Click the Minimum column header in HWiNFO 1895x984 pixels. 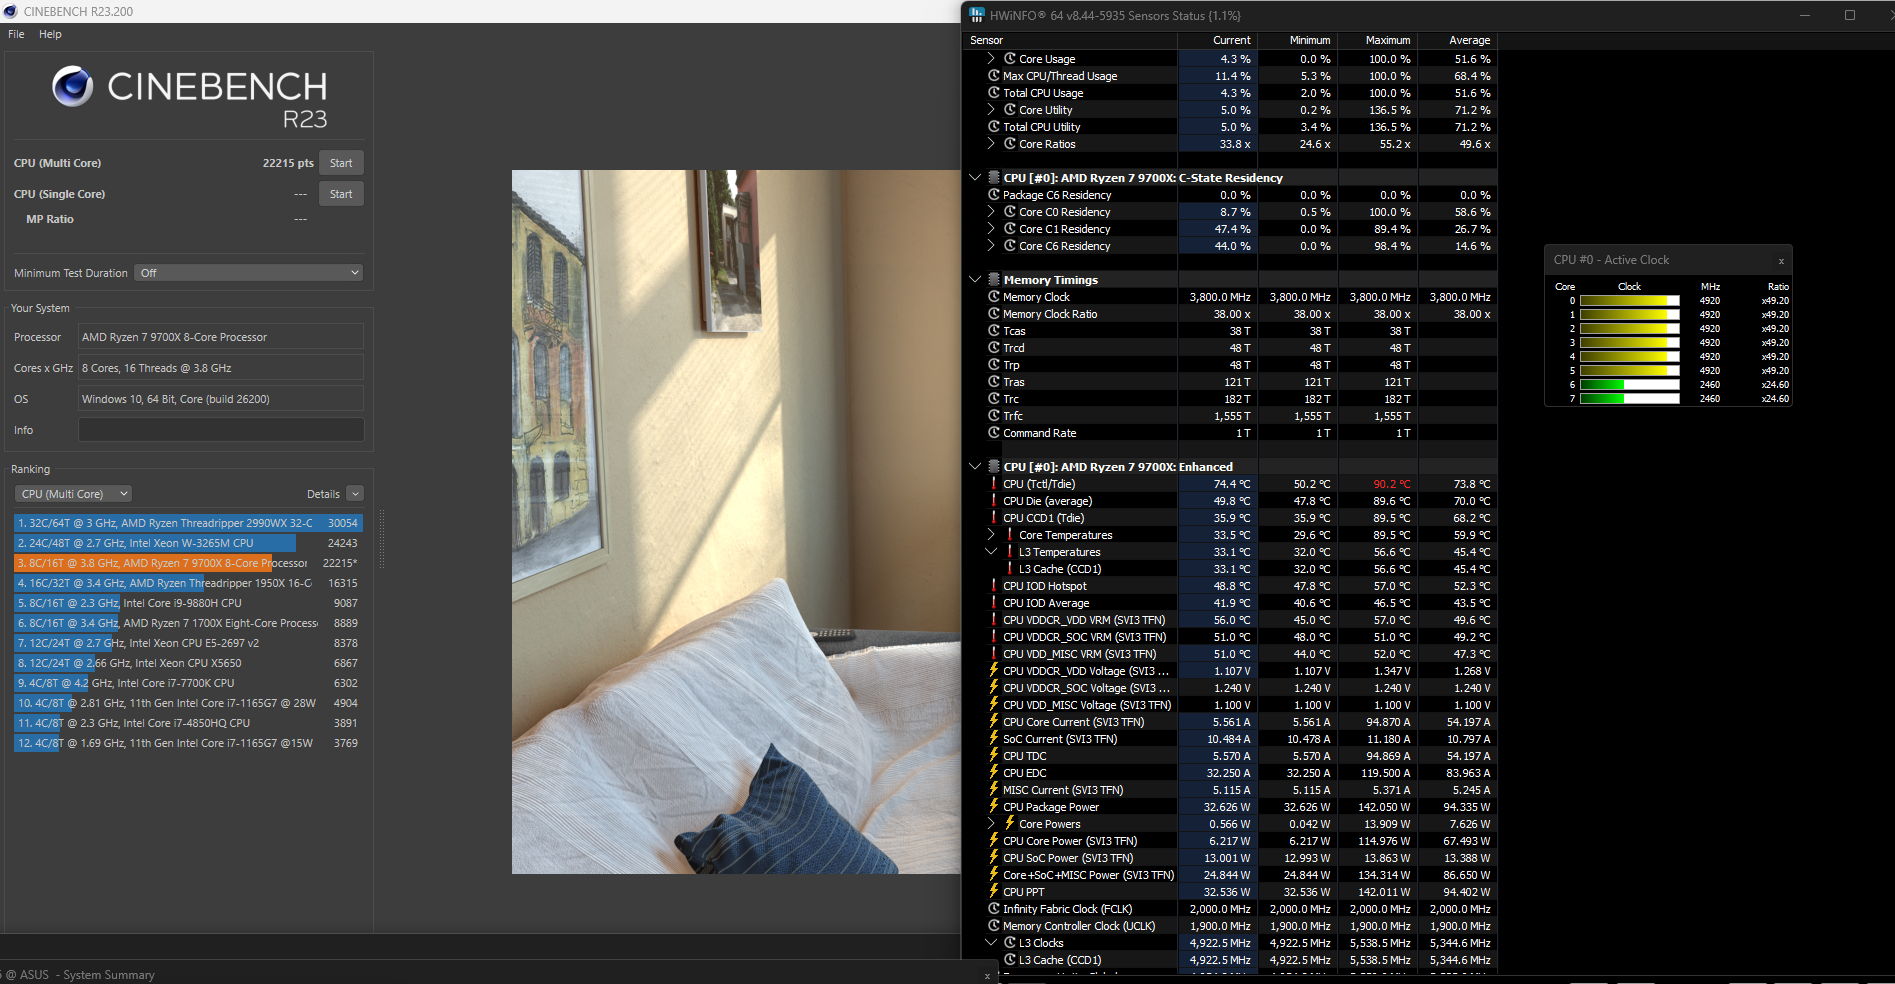pos(1297,40)
